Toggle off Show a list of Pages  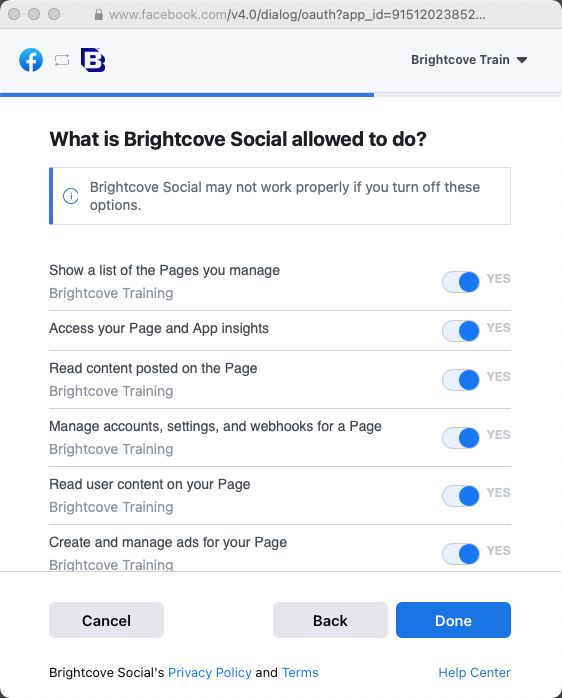tap(460, 282)
